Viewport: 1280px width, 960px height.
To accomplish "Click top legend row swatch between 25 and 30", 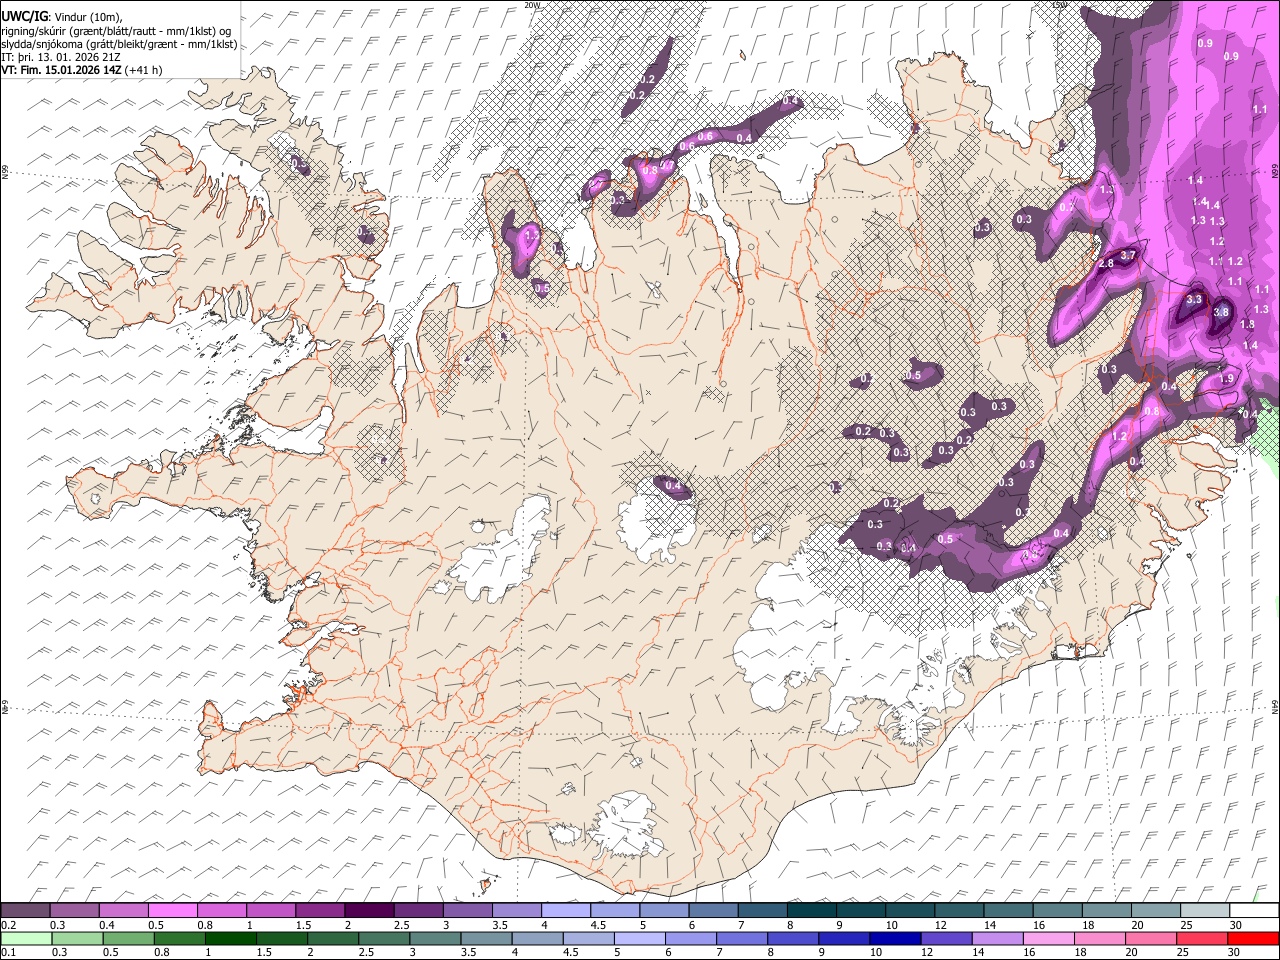I will pos(1204,910).
